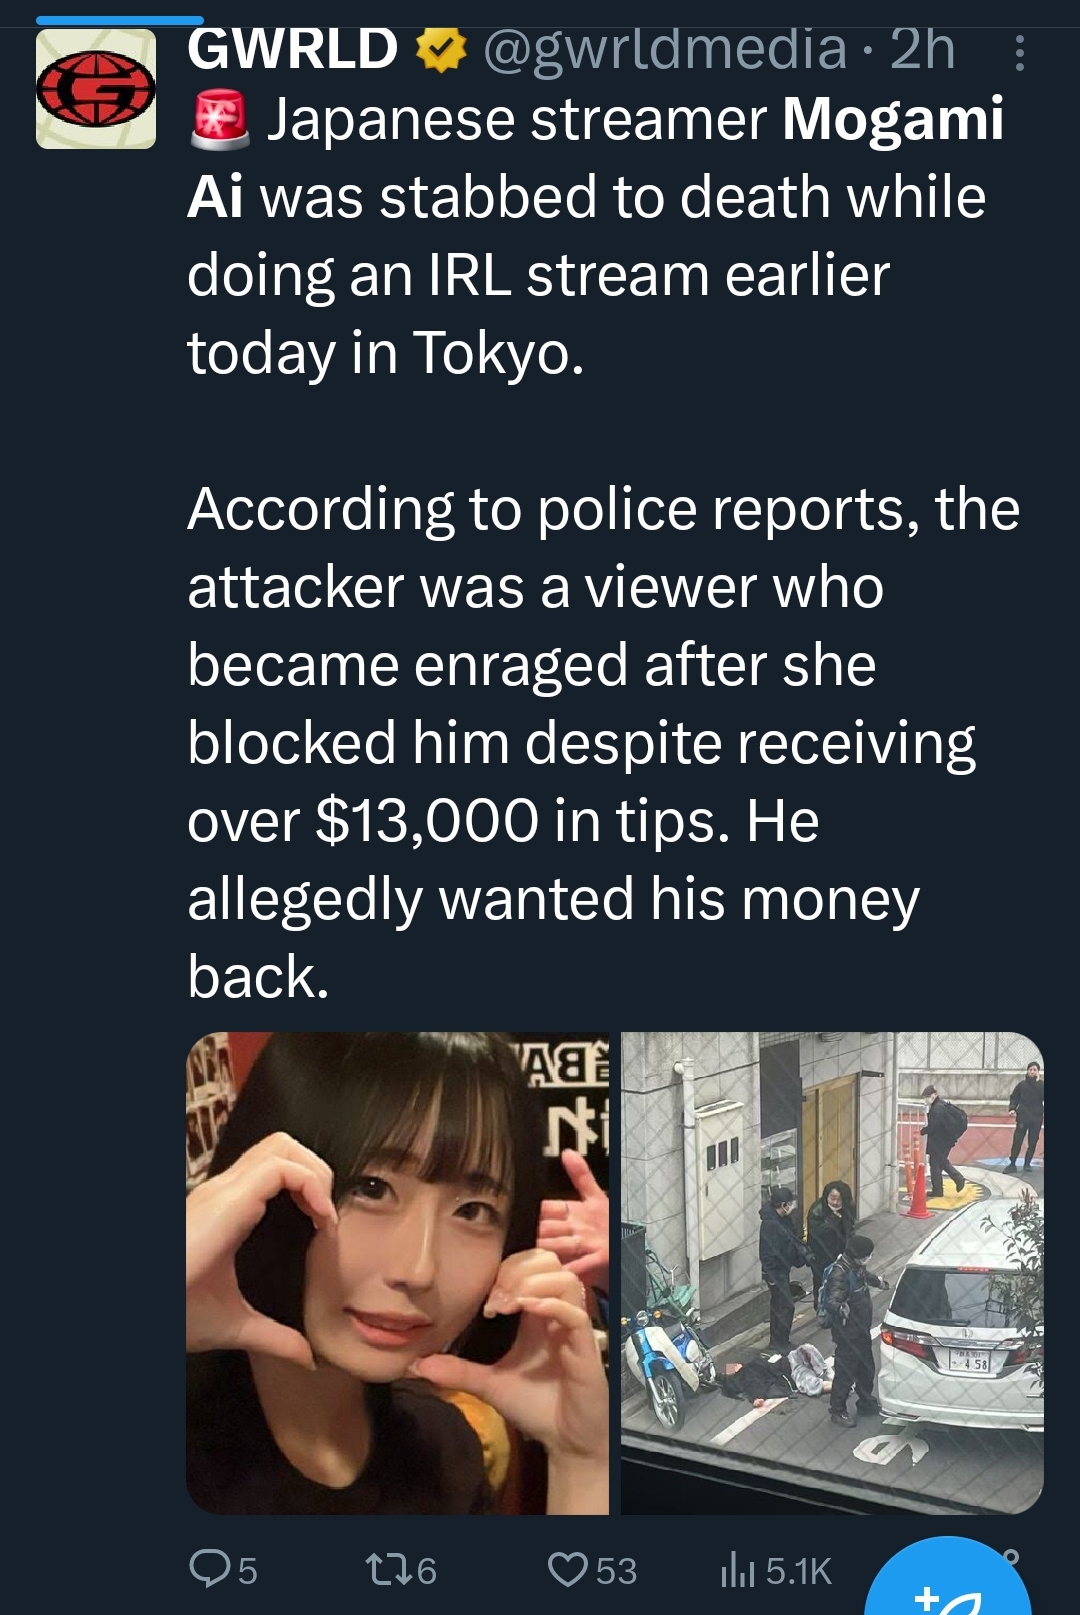
Task: Click the reply count 5
Action: pos(248,1571)
